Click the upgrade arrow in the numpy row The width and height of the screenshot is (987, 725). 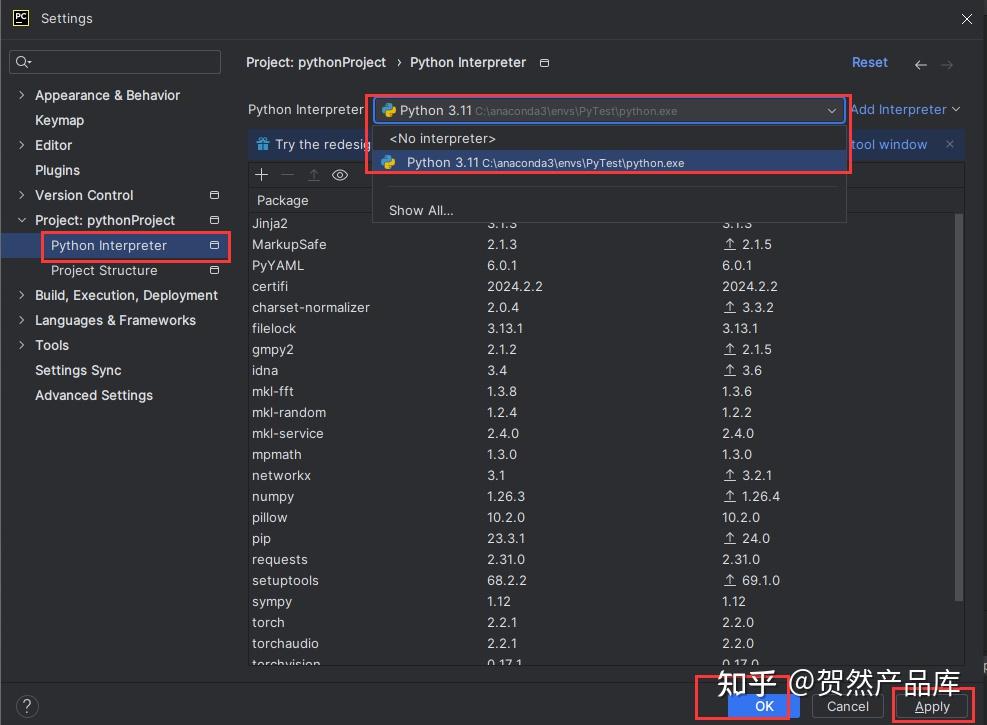730,497
